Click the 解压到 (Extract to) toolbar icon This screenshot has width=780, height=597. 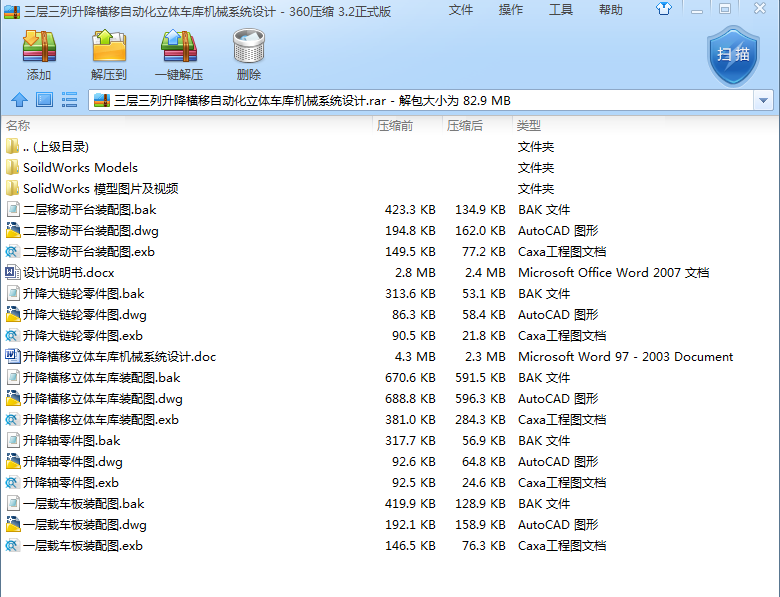(x=109, y=46)
